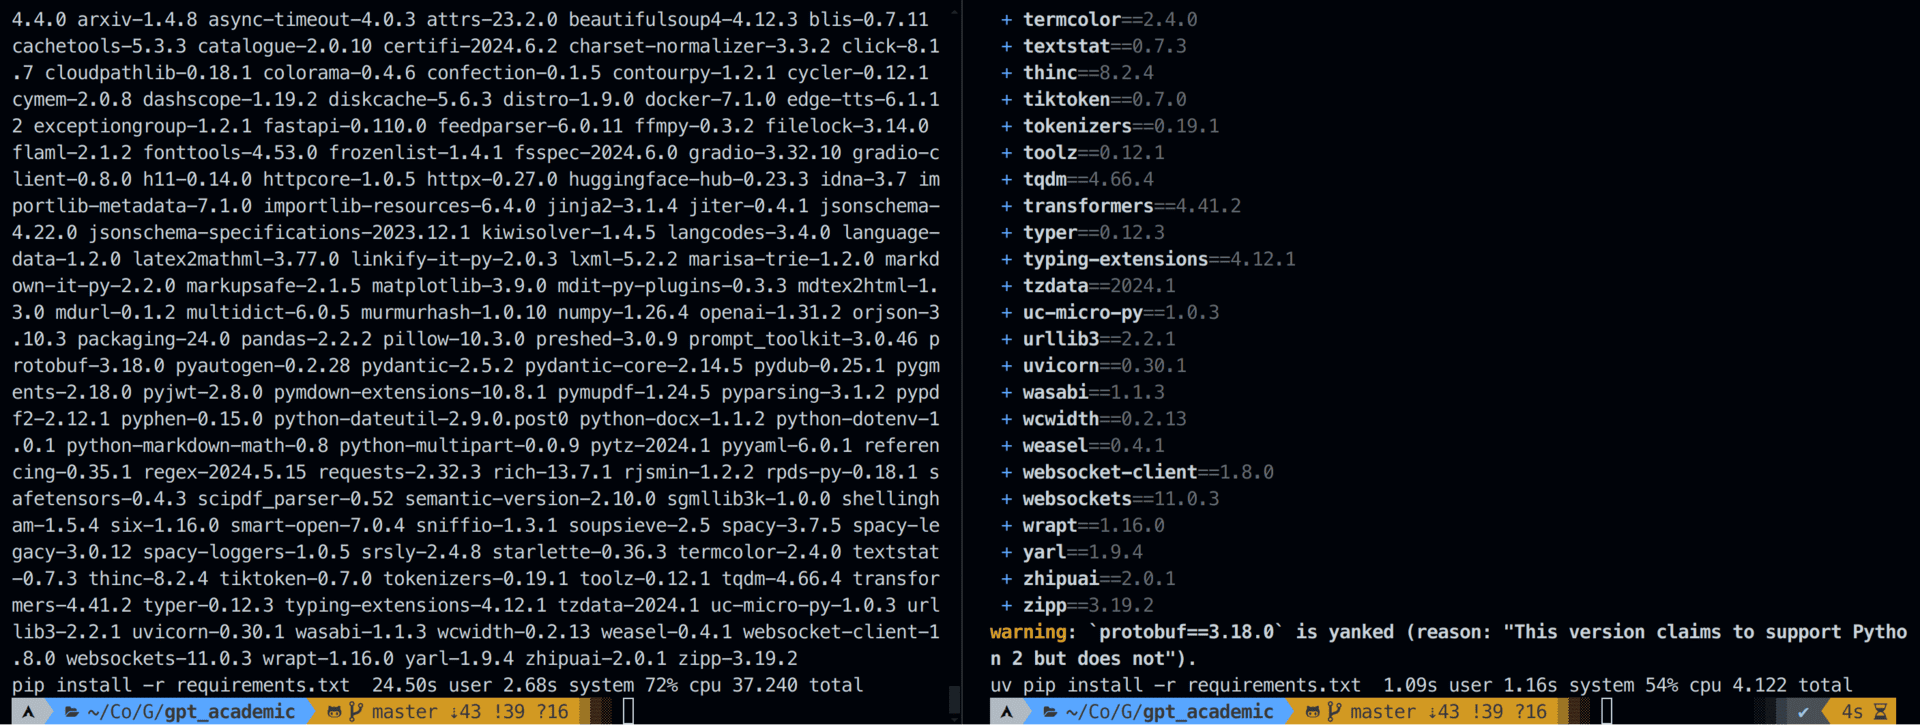The image size is (1920, 725).
Task: Click the 'toolz==0.12.1' line
Action: pyautogui.click(x=1083, y=152)
